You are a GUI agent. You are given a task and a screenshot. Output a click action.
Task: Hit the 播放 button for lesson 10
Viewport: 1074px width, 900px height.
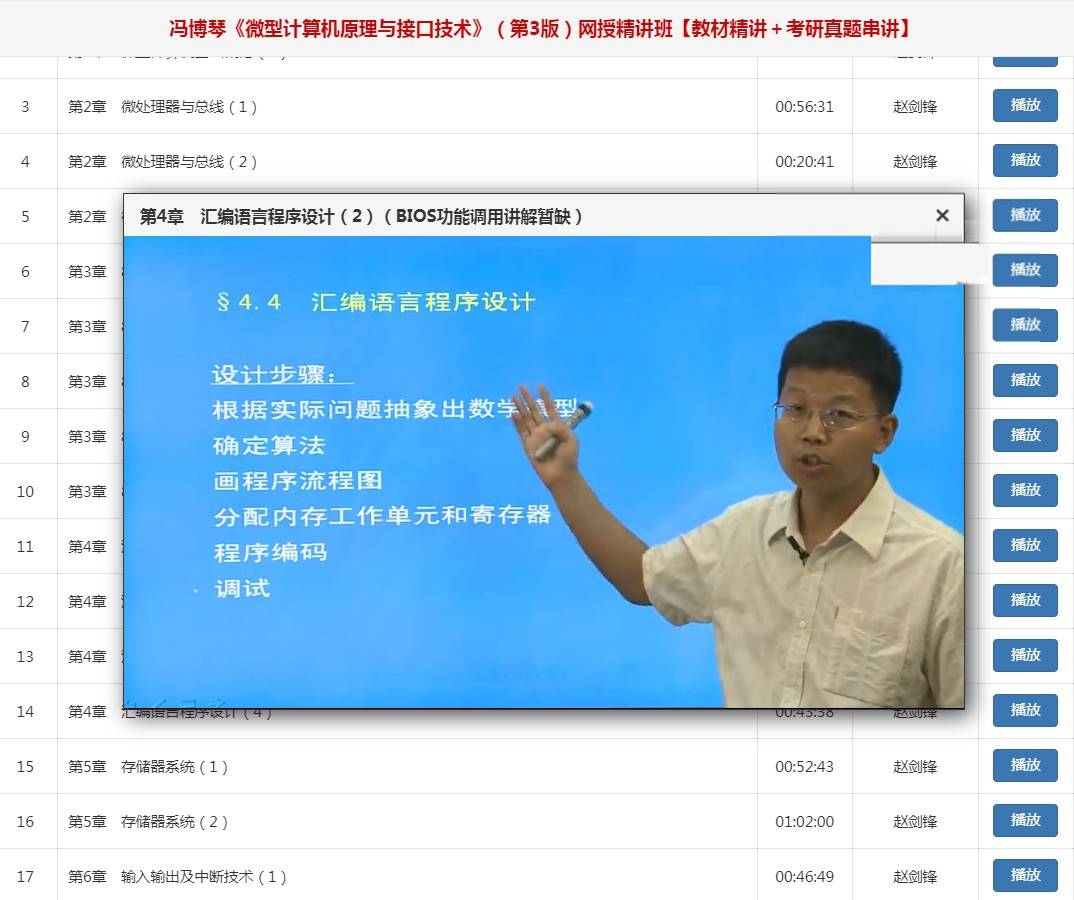tap(1025, 490)
